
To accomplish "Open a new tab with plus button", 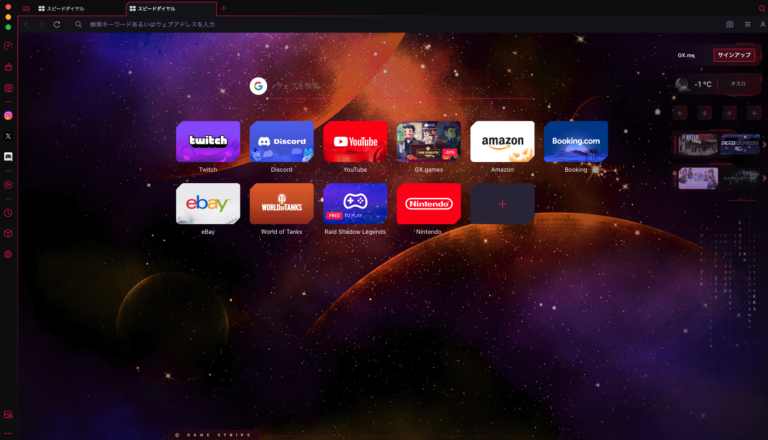I will click(223, 8).
